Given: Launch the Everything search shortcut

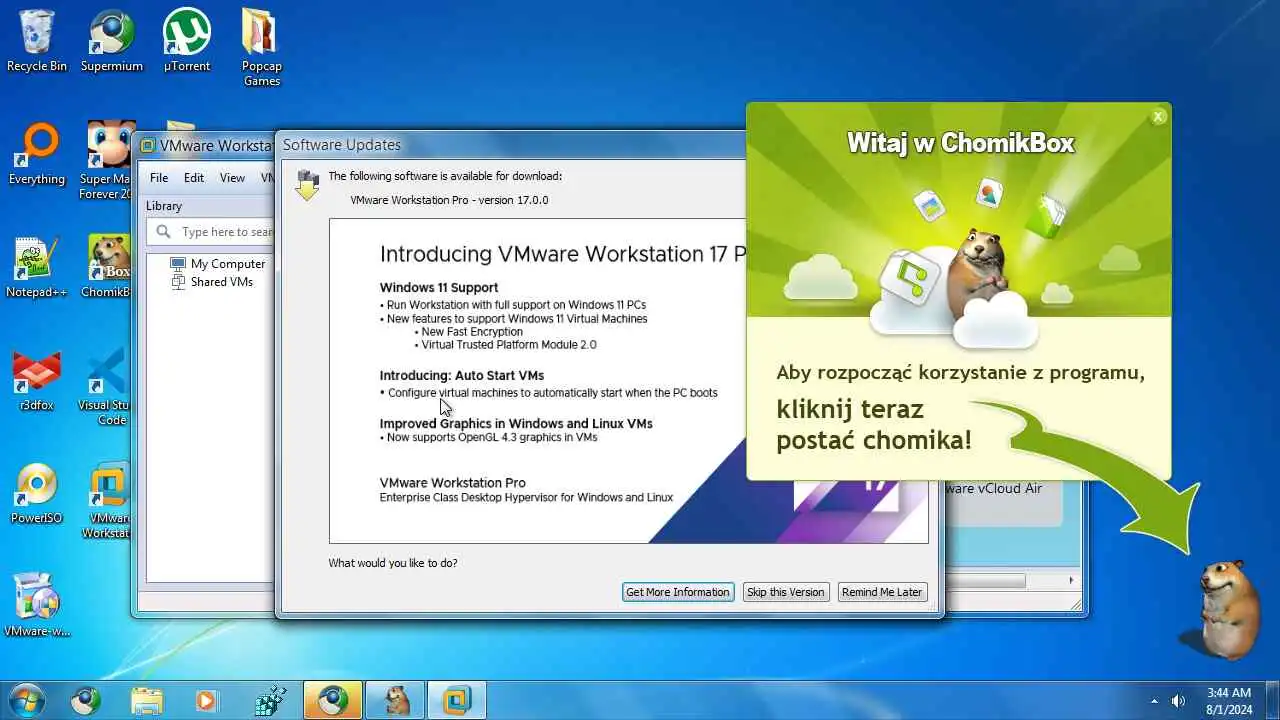Looking at the screenshot, I should [x=37, y=155].
